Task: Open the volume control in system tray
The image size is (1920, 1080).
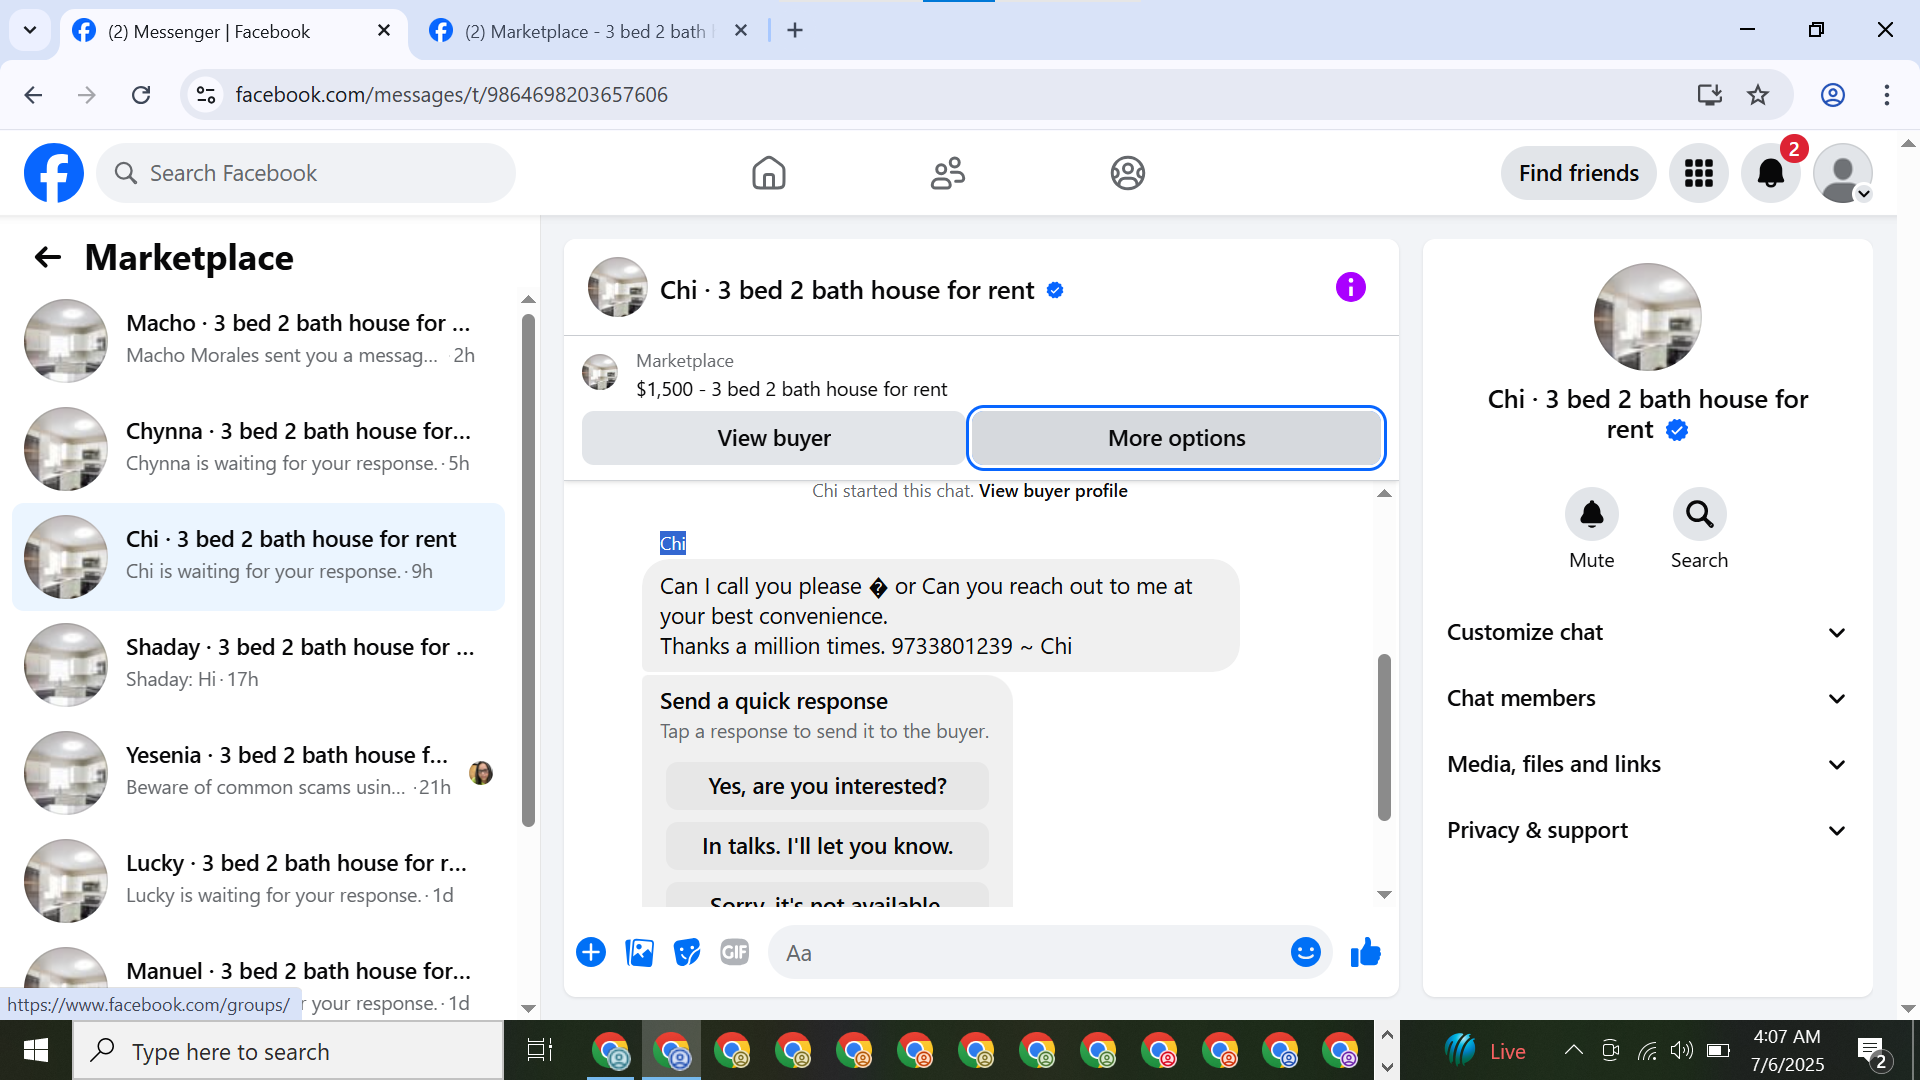Action: 1682,1050
